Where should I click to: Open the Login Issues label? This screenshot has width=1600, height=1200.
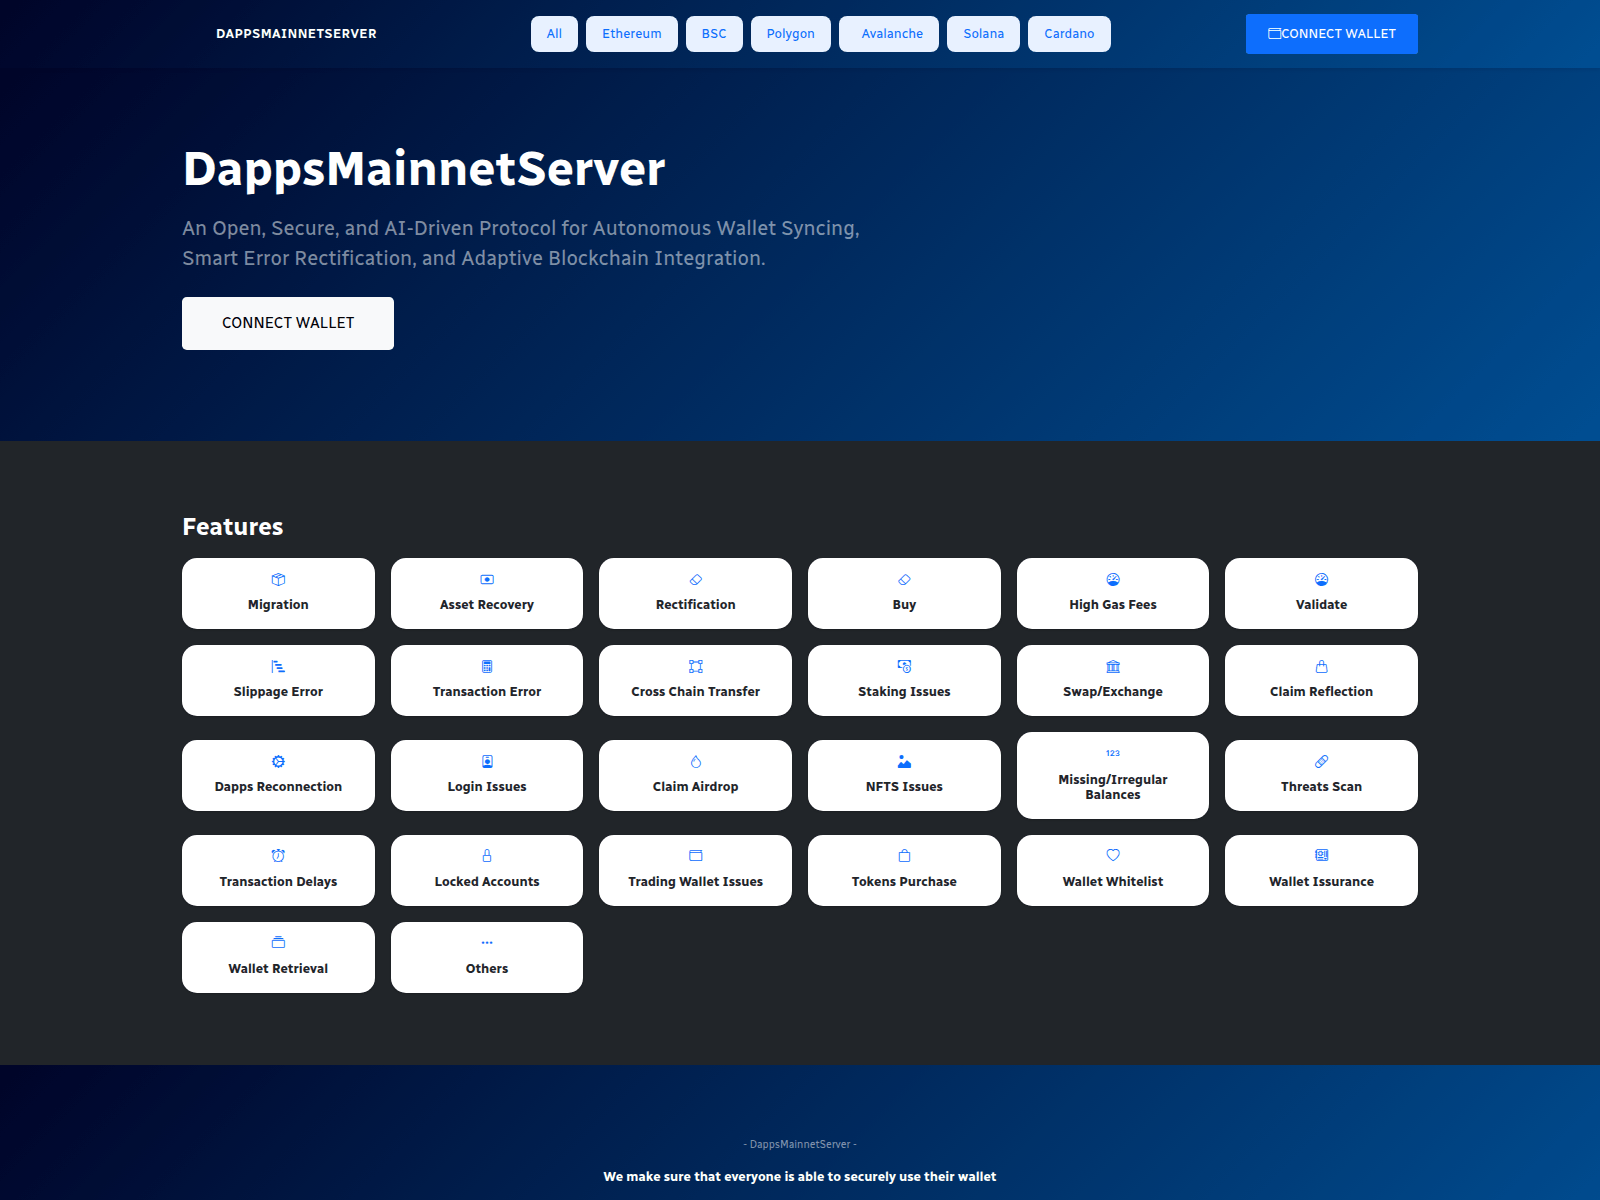[487, 787]
